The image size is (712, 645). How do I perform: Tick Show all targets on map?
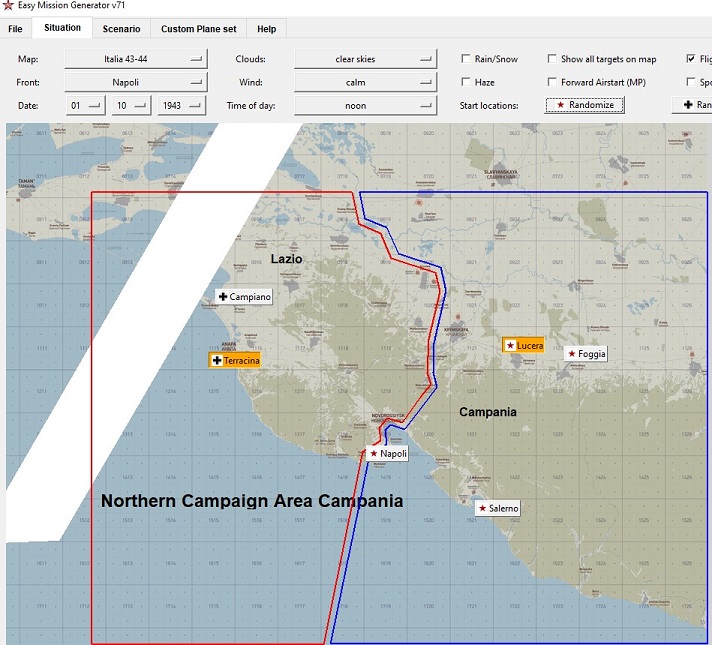coord(552,59)
